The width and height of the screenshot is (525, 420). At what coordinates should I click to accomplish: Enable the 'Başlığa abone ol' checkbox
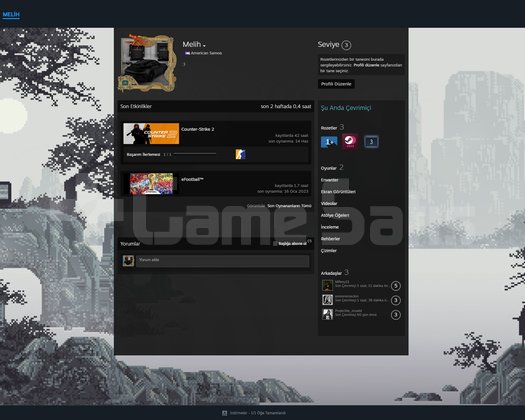pos(275,243)
